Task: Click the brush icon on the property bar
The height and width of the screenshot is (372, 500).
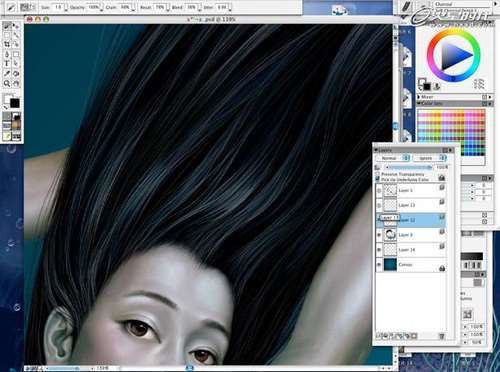Action: 11,7
